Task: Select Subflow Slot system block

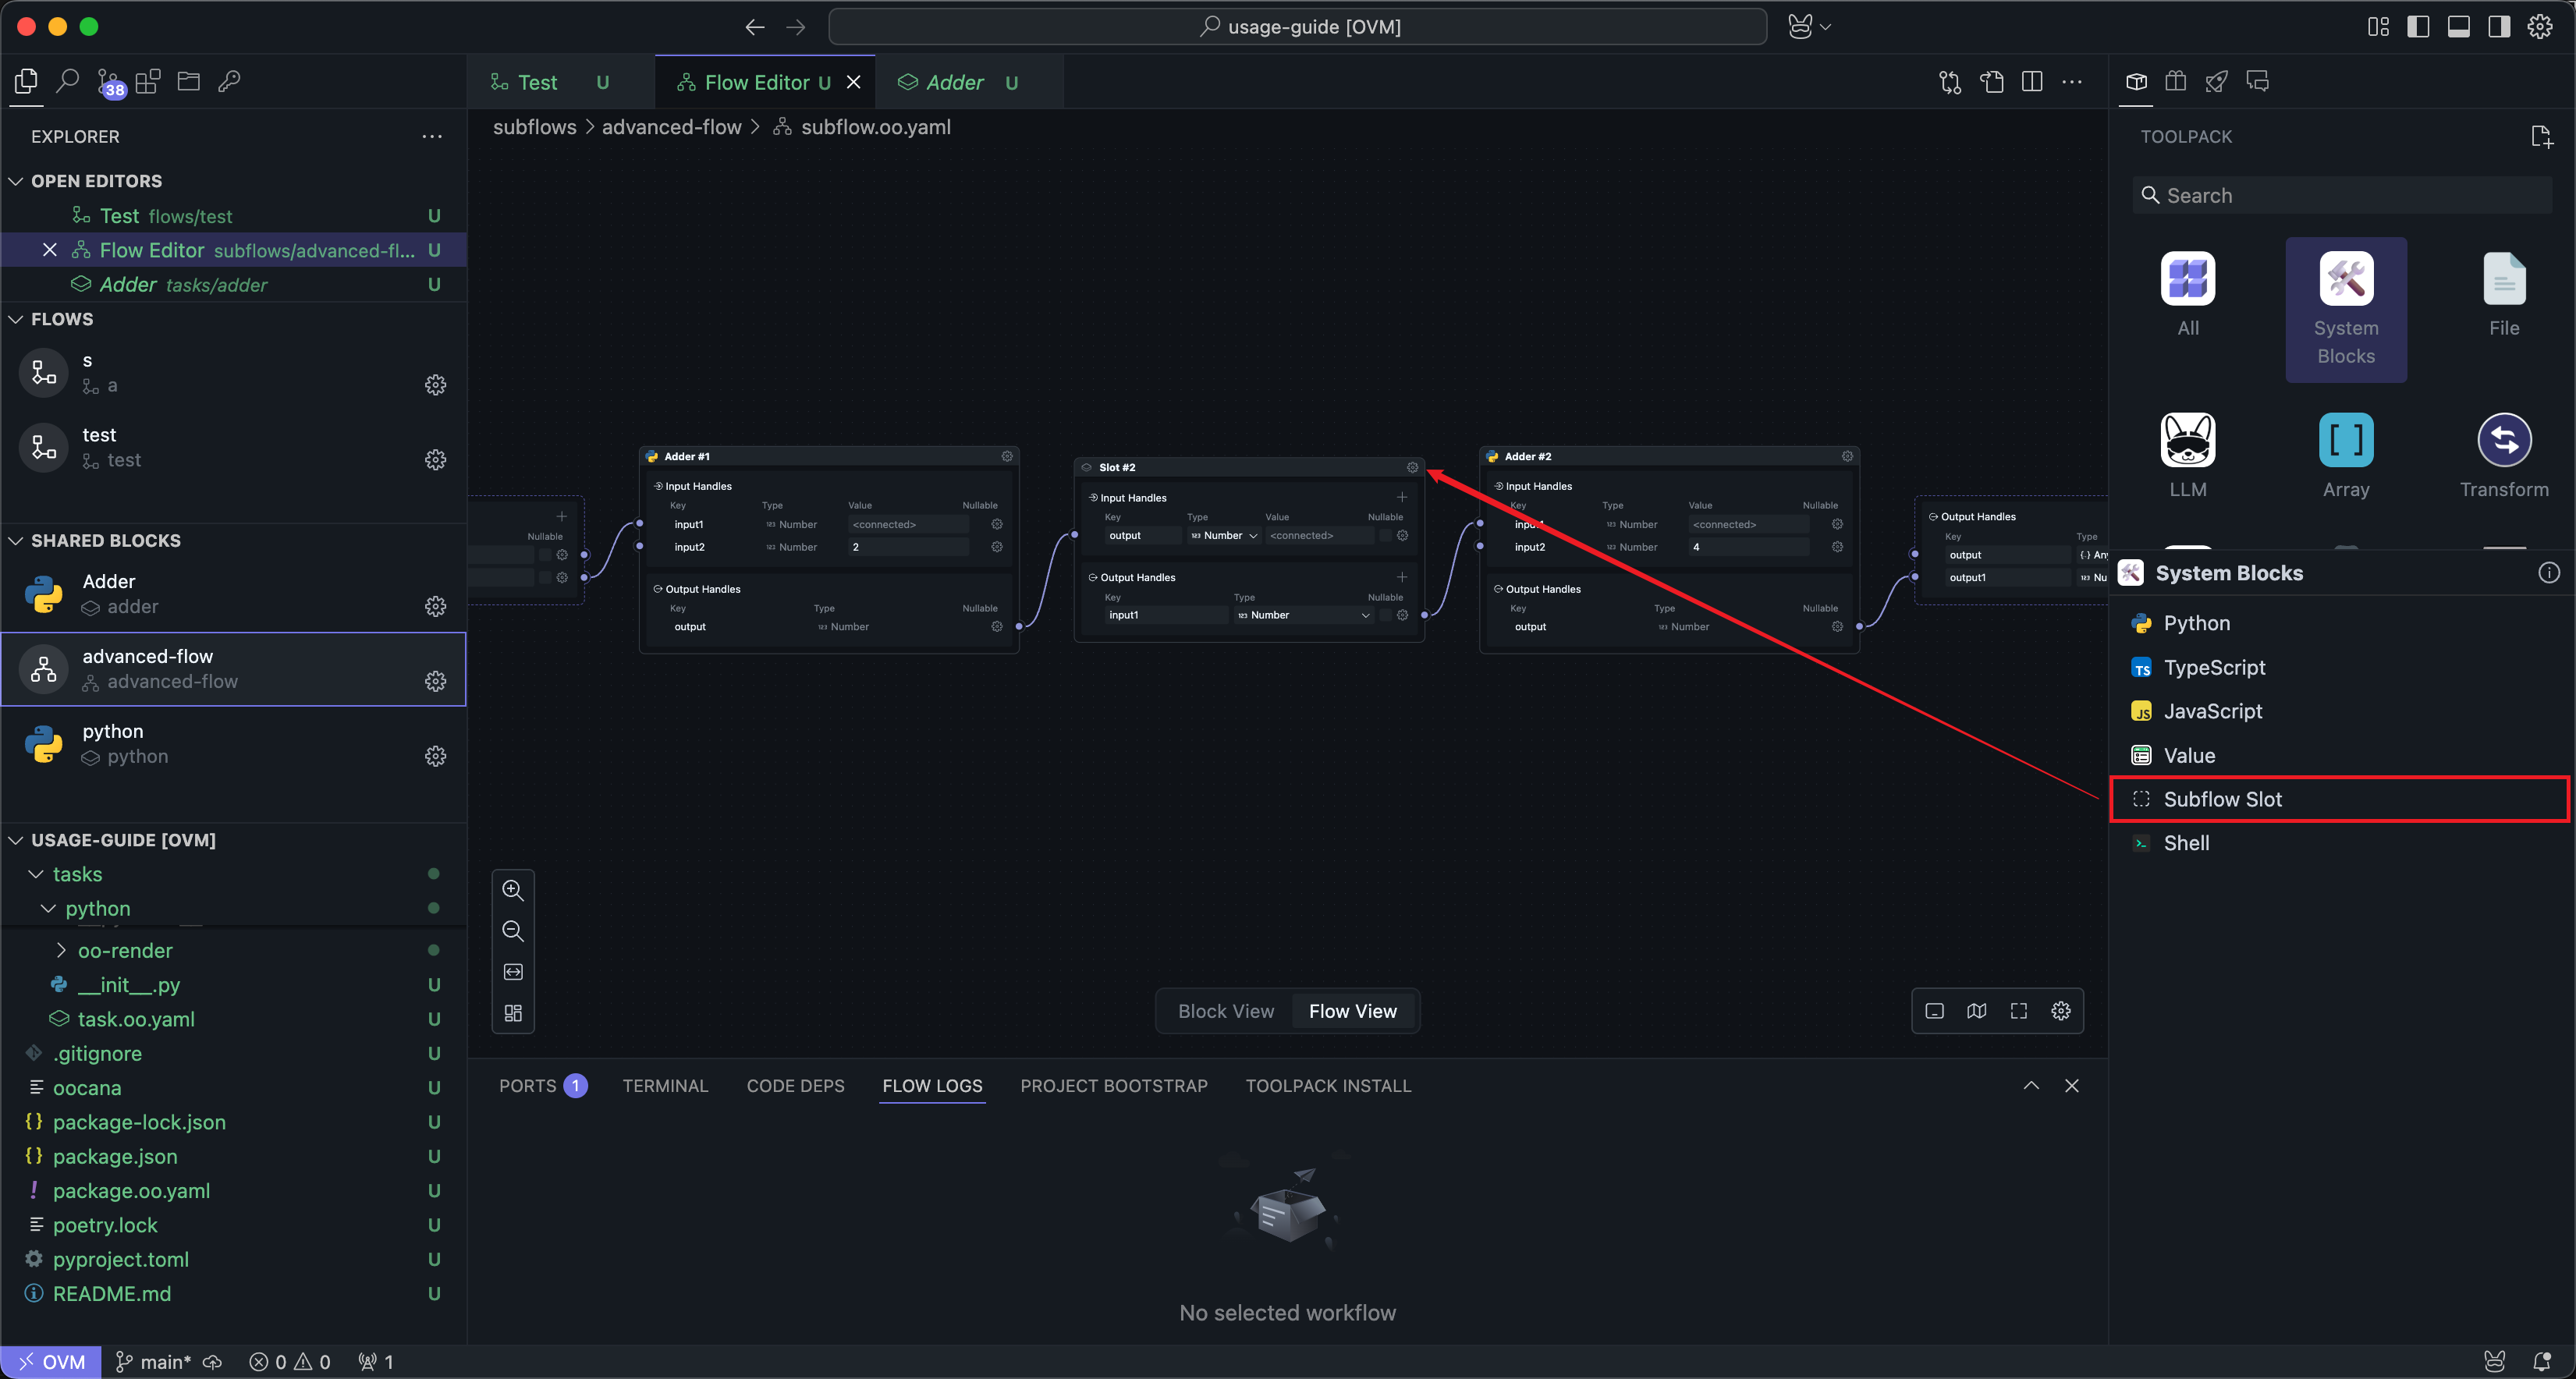Action: [2222, 799]
